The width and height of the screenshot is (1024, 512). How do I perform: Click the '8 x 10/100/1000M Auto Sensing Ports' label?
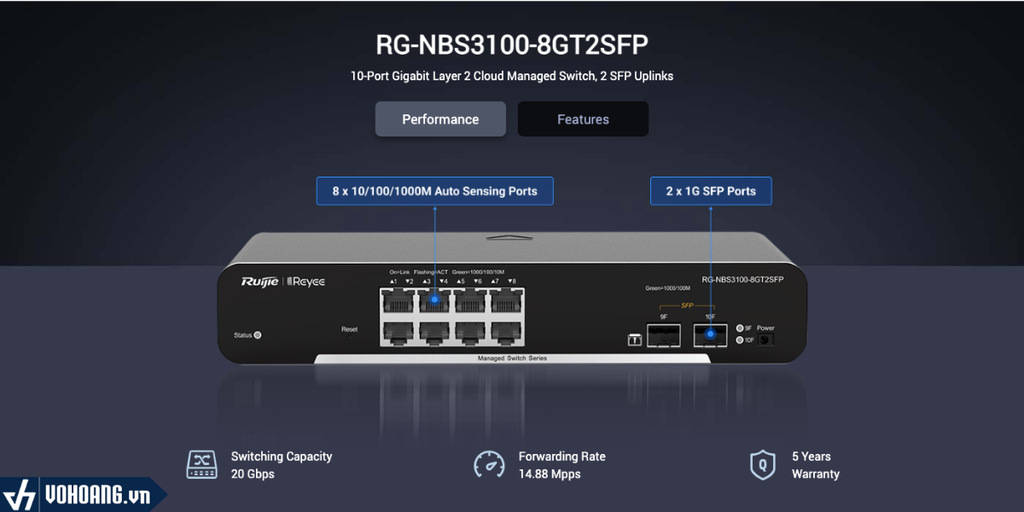[x=435, y=191]
